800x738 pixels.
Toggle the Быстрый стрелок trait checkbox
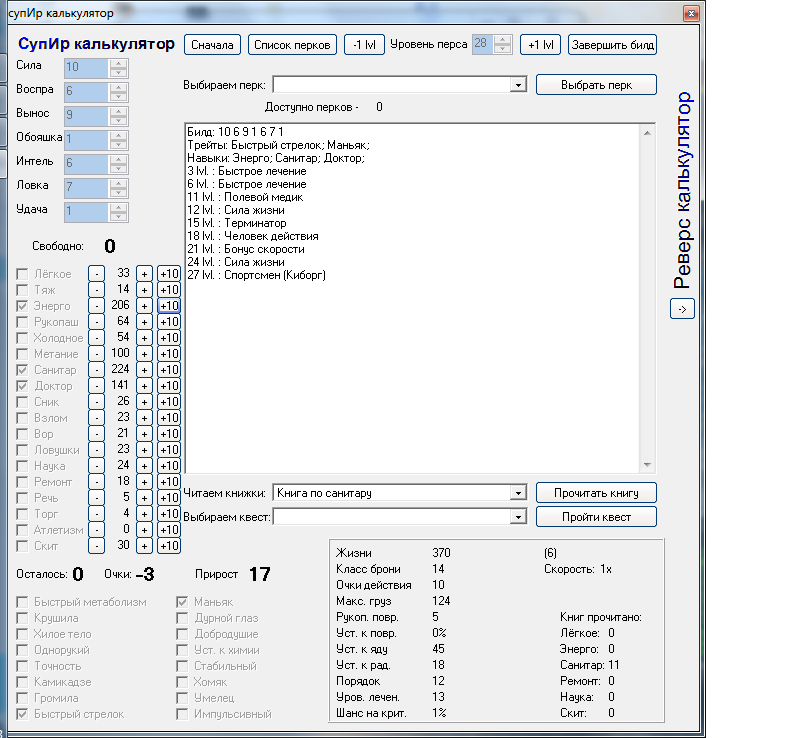click(x=22, y=714)
